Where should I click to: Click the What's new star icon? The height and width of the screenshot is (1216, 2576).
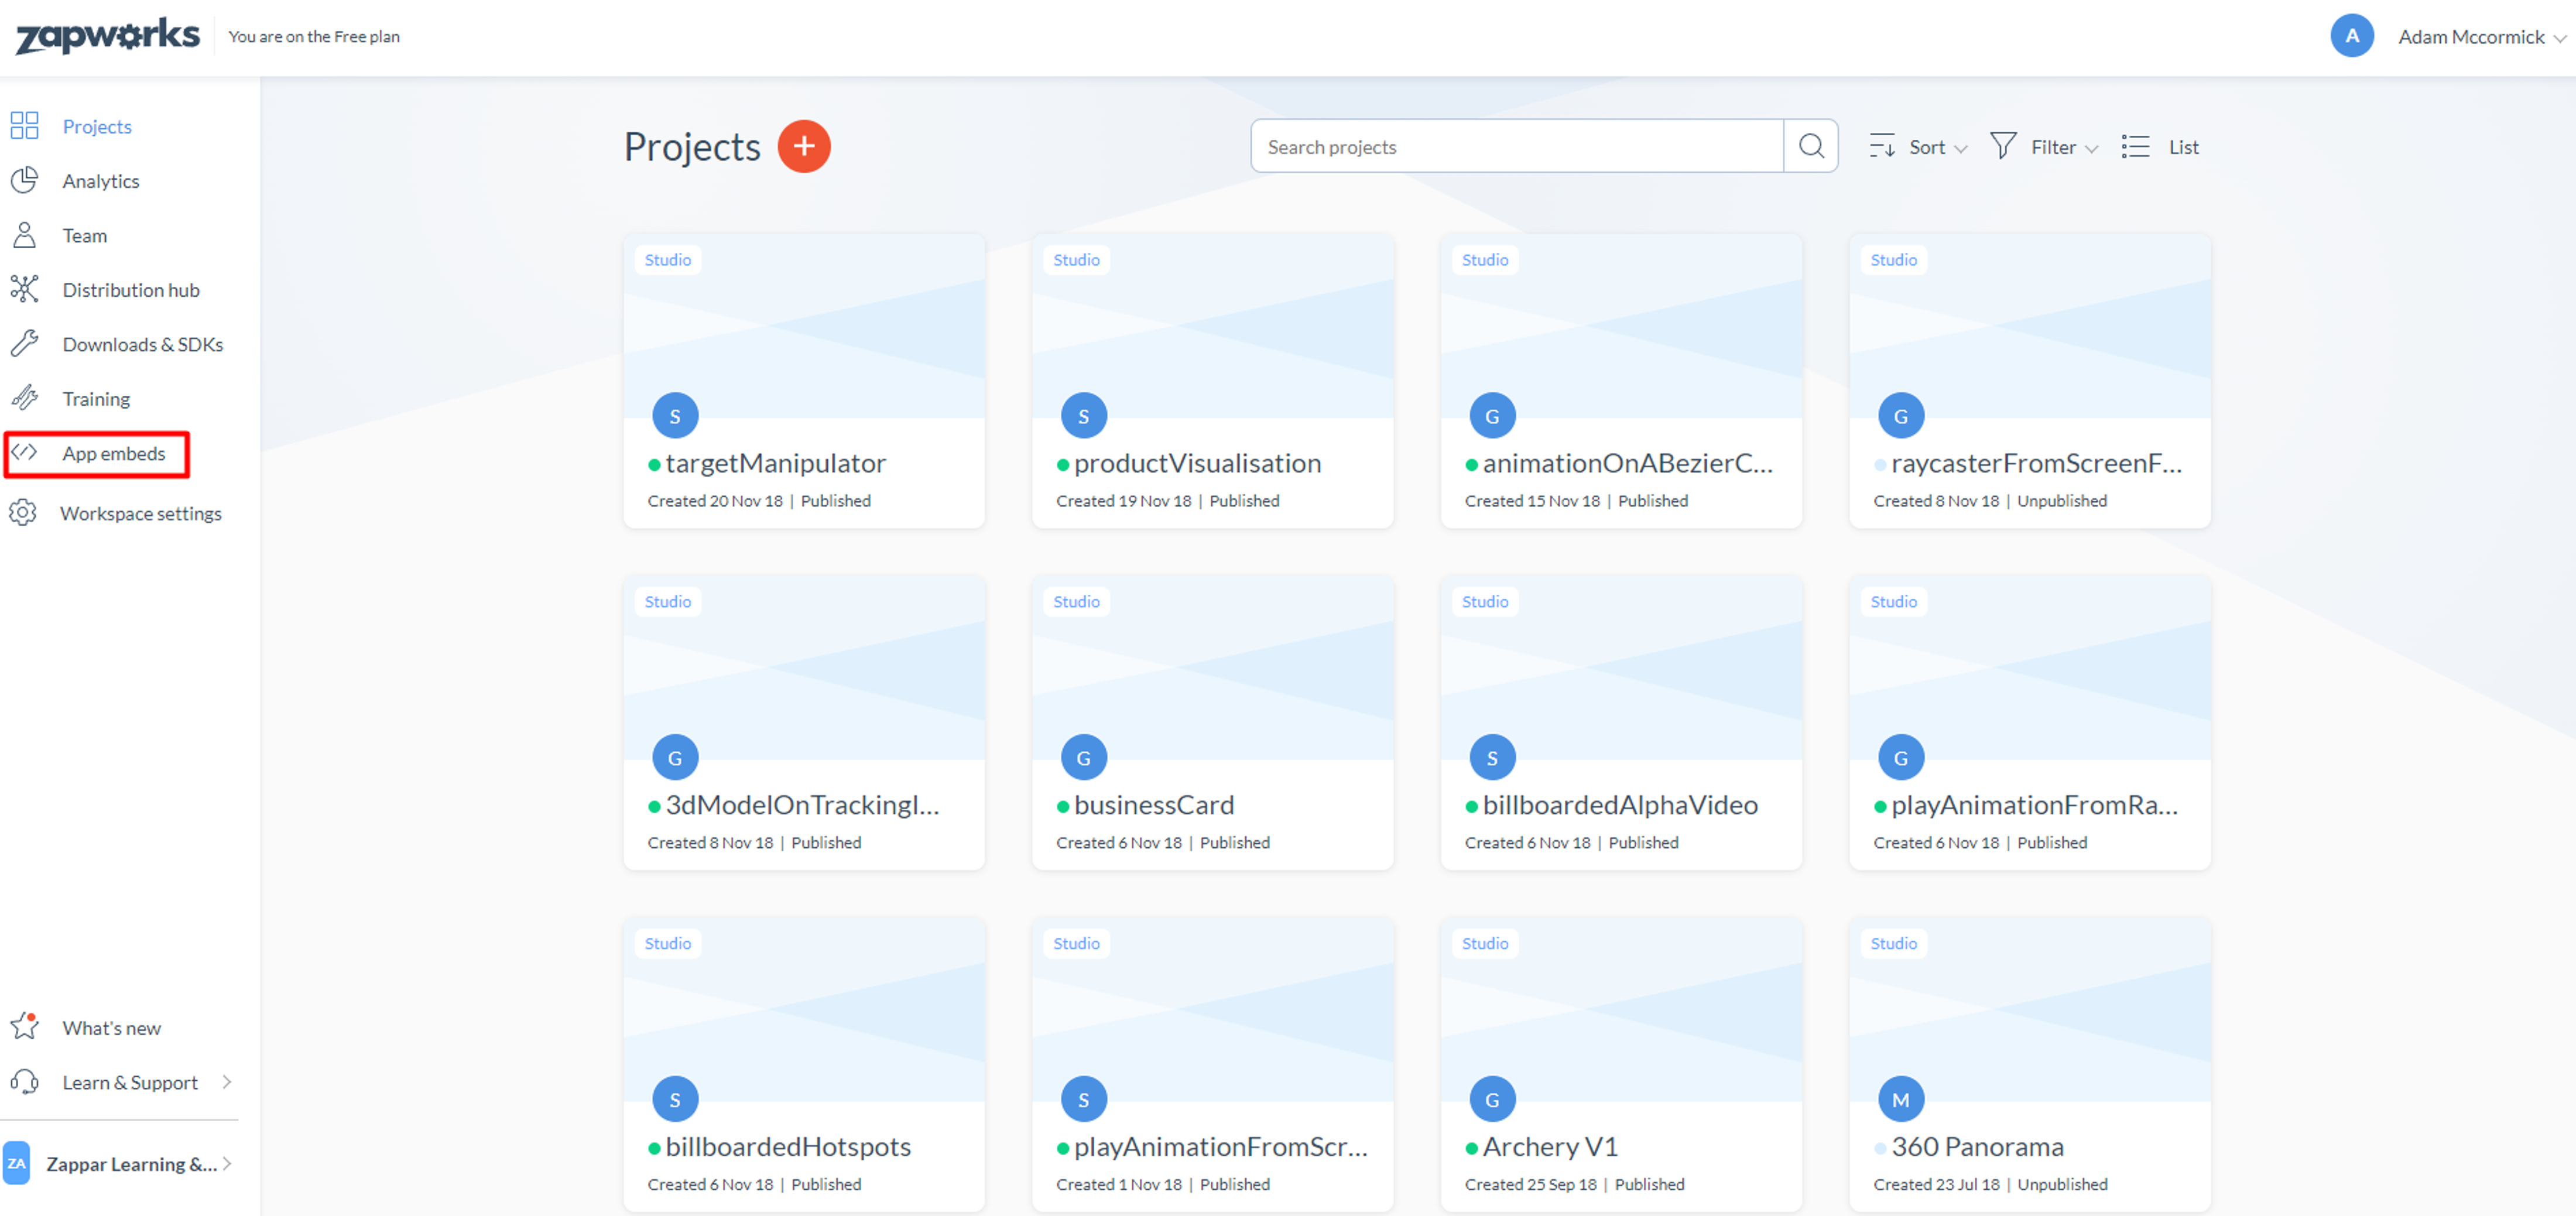coord(24,1027)
